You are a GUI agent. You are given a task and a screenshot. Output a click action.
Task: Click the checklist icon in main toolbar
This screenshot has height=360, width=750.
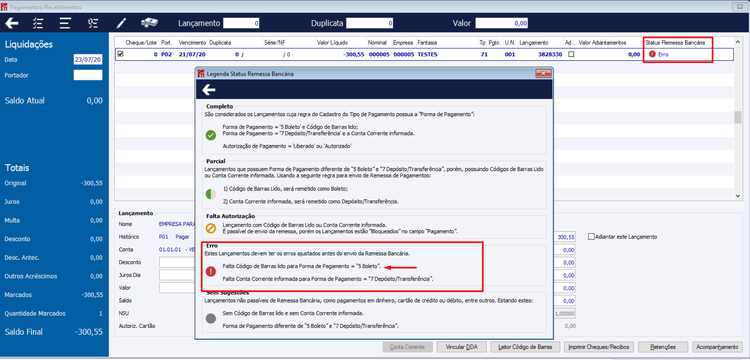38,23
